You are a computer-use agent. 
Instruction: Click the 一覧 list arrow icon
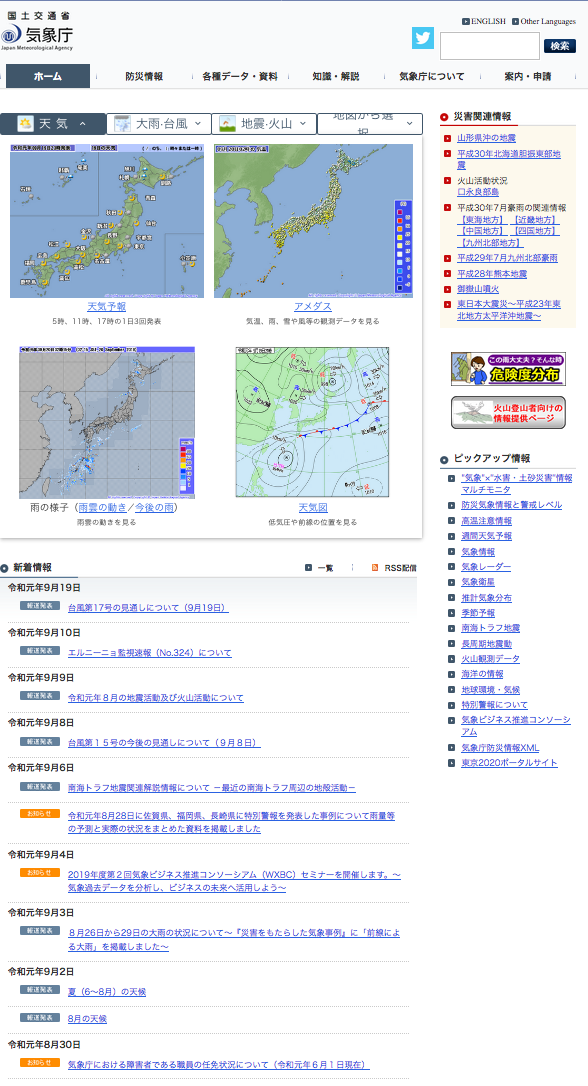pos(308,568)
